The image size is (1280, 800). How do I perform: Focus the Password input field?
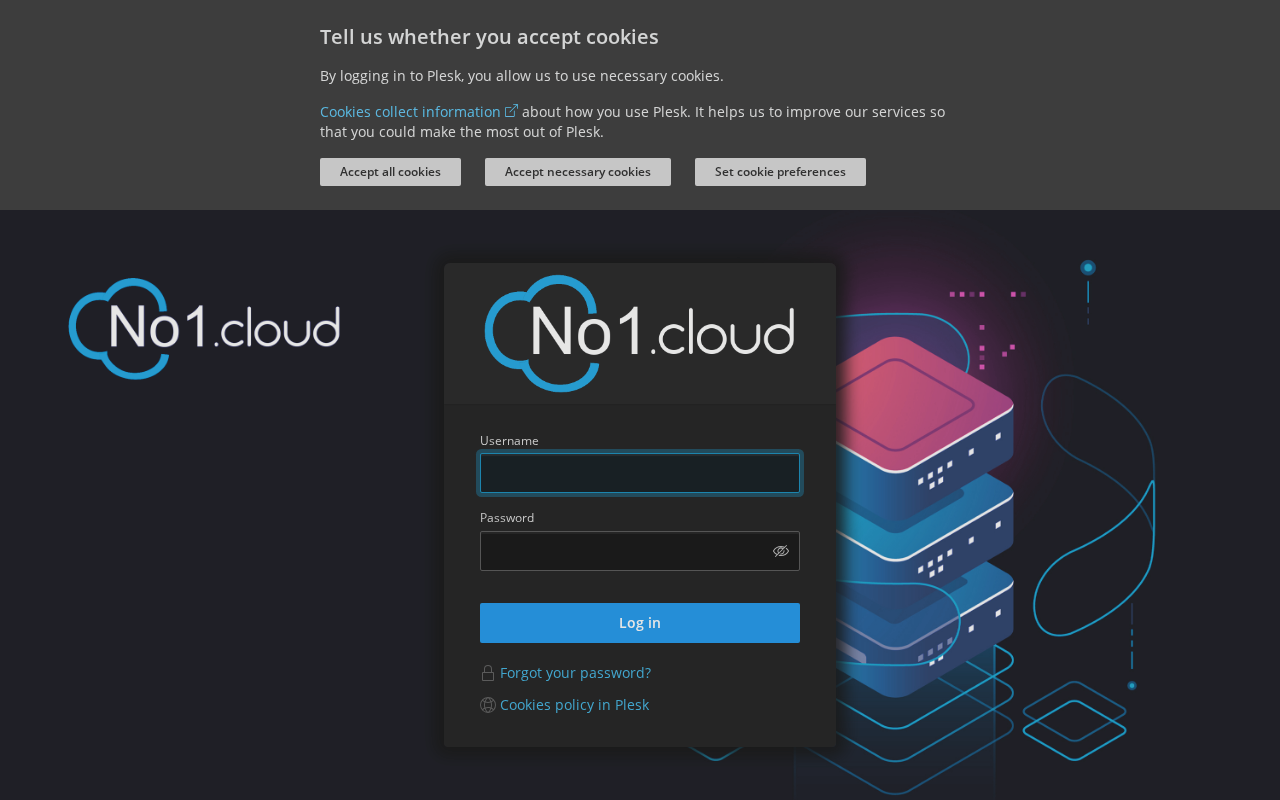640,551
